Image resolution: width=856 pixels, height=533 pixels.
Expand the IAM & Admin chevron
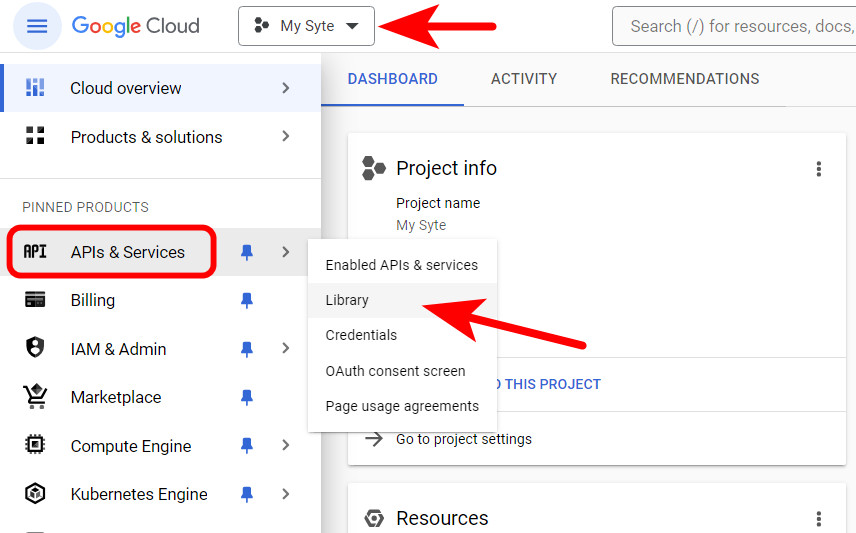pos(286,348)
